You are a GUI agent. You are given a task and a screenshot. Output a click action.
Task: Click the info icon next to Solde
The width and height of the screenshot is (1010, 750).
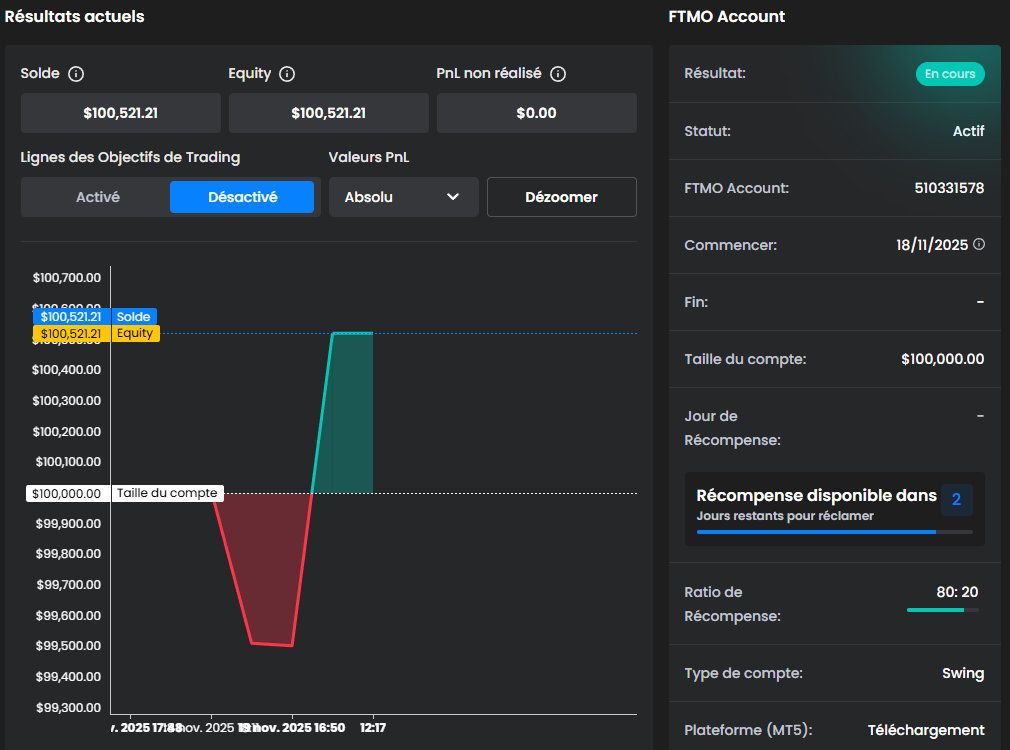pos(76,74)
